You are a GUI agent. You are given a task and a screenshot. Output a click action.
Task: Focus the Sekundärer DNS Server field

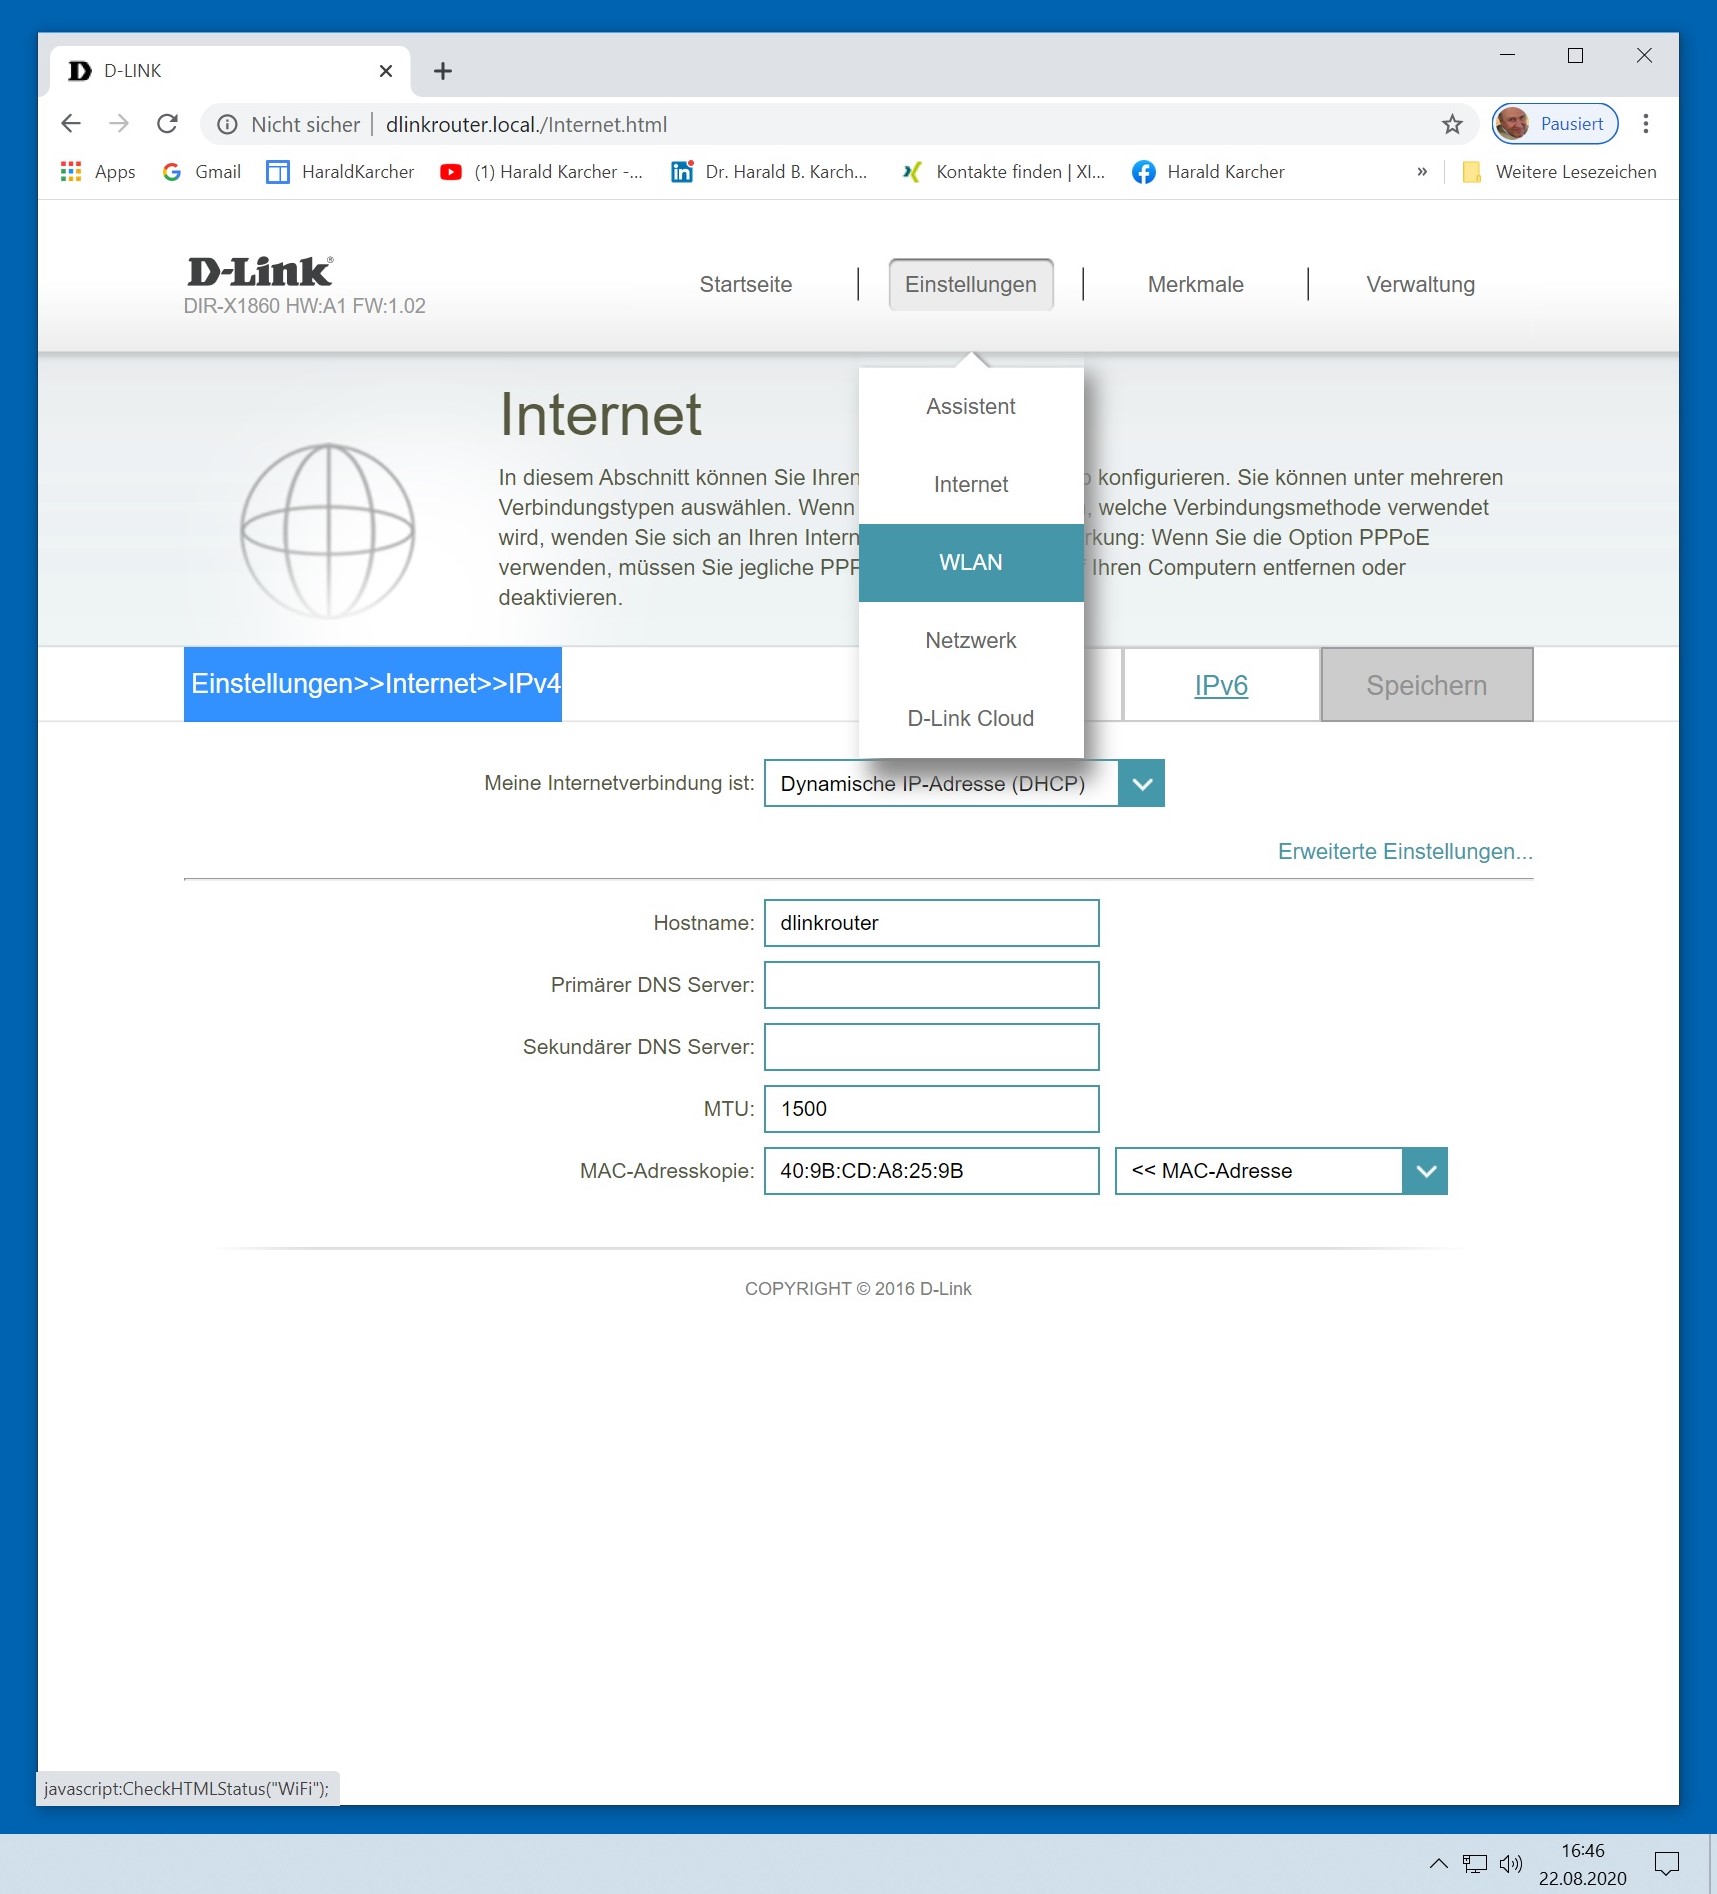pos(932,1047)
